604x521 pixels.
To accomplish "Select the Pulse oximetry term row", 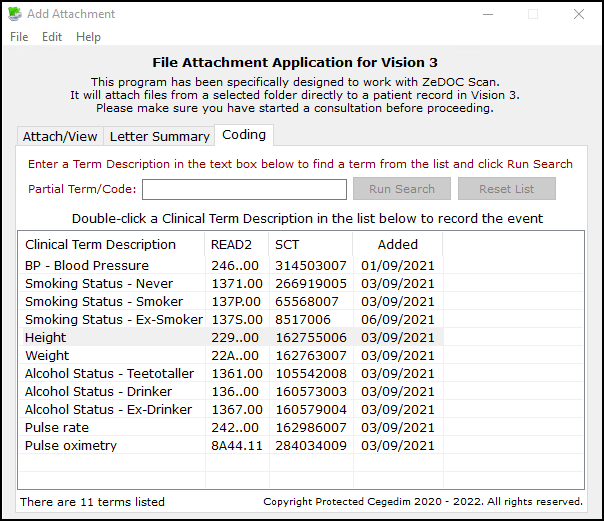I will tap(71, 446).
